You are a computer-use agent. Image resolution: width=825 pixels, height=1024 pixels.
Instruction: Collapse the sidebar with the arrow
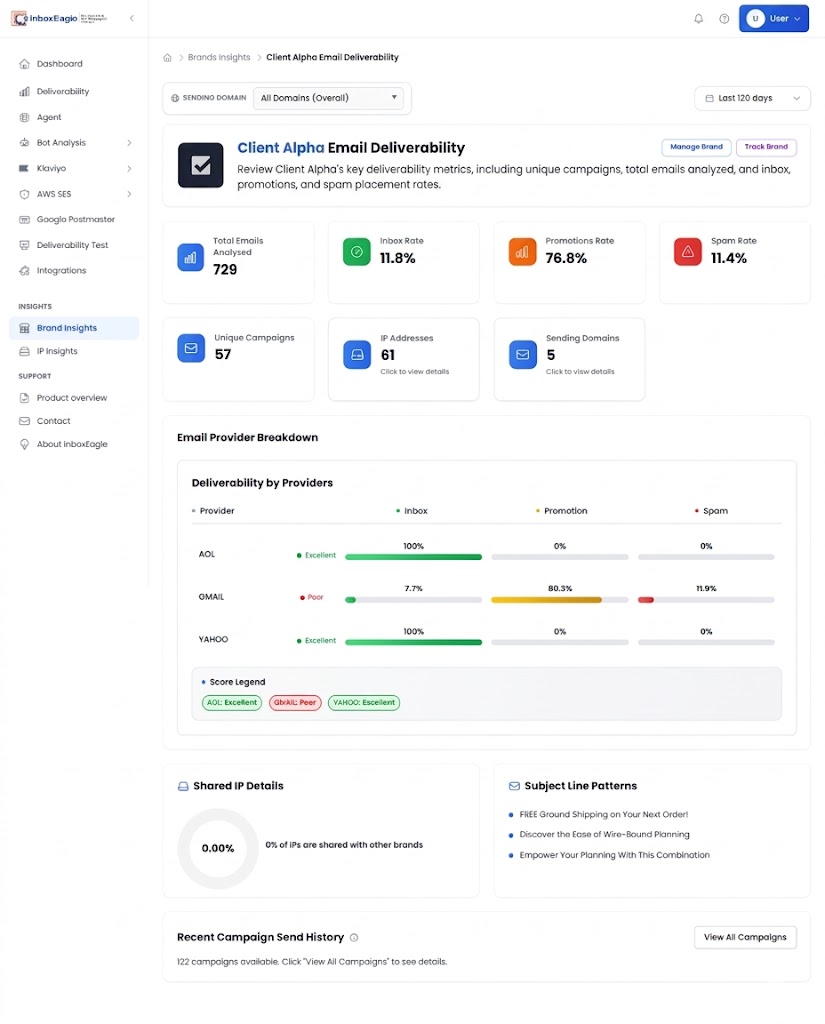click(132, 18)
